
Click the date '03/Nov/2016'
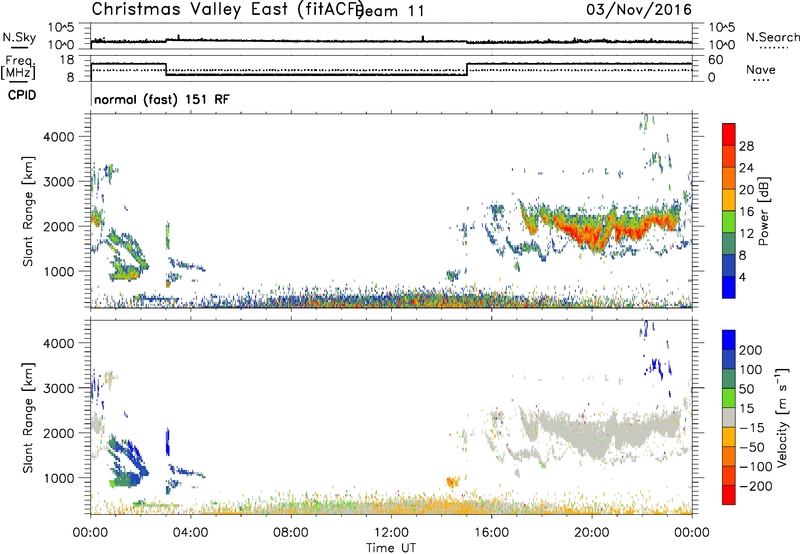click(639, 10)
